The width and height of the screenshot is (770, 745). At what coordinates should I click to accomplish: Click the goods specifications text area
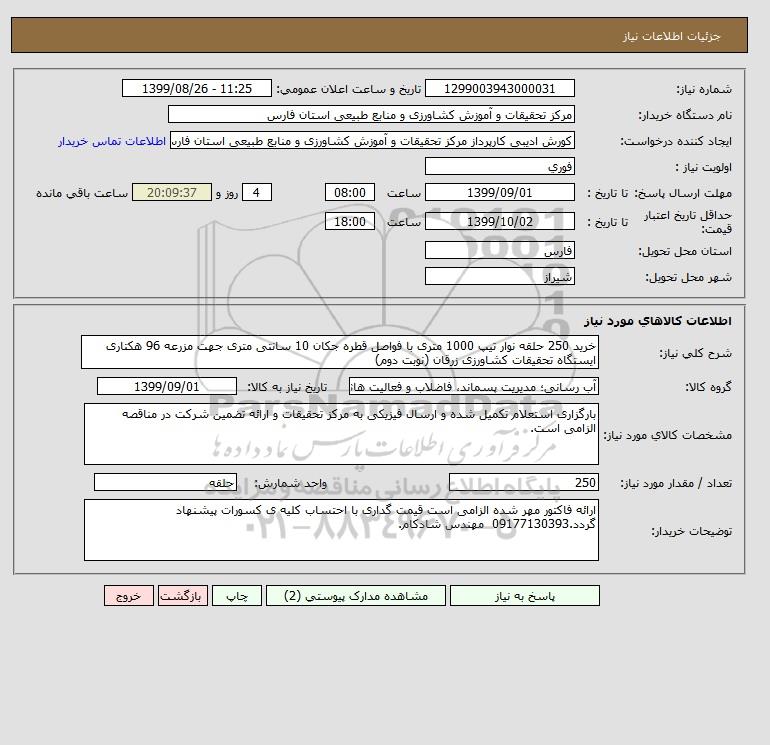coord(341,434)
